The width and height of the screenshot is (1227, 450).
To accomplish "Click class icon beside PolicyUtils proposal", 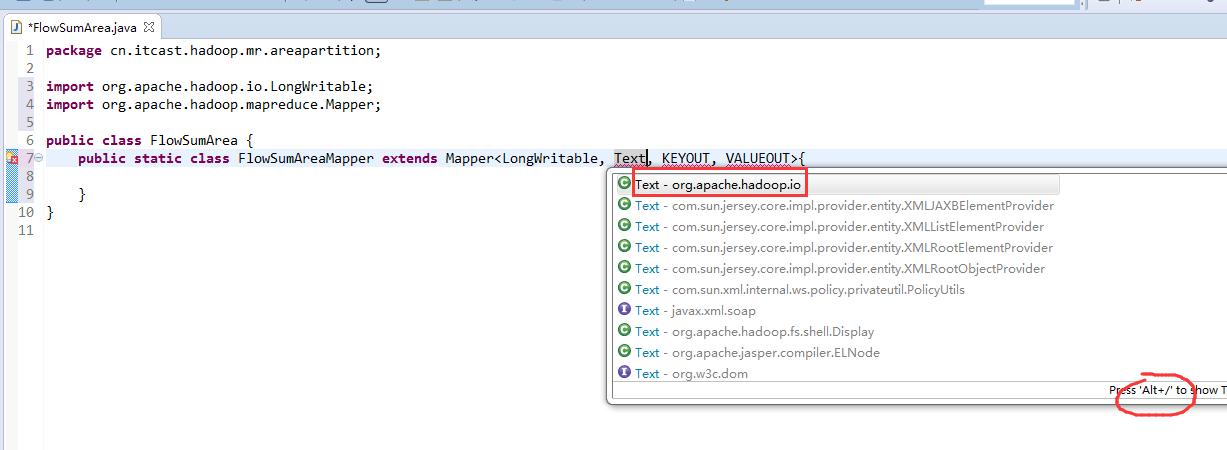I will [625, 288].
